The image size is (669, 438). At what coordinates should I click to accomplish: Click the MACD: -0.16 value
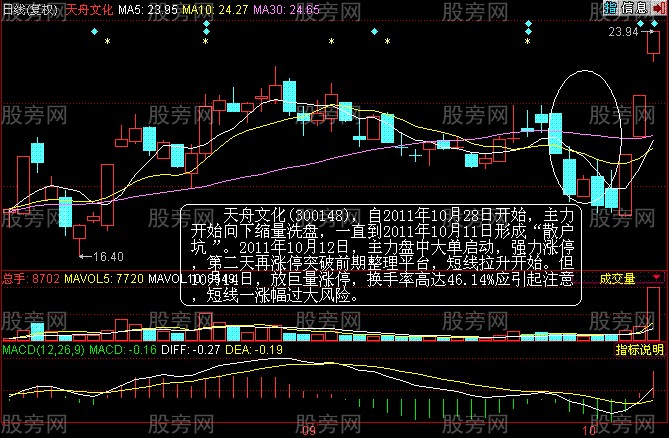point(123,350)
